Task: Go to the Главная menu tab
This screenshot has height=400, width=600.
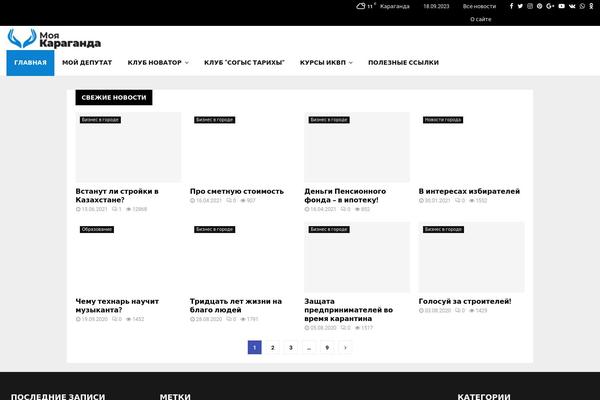Action: click(30, 63)
